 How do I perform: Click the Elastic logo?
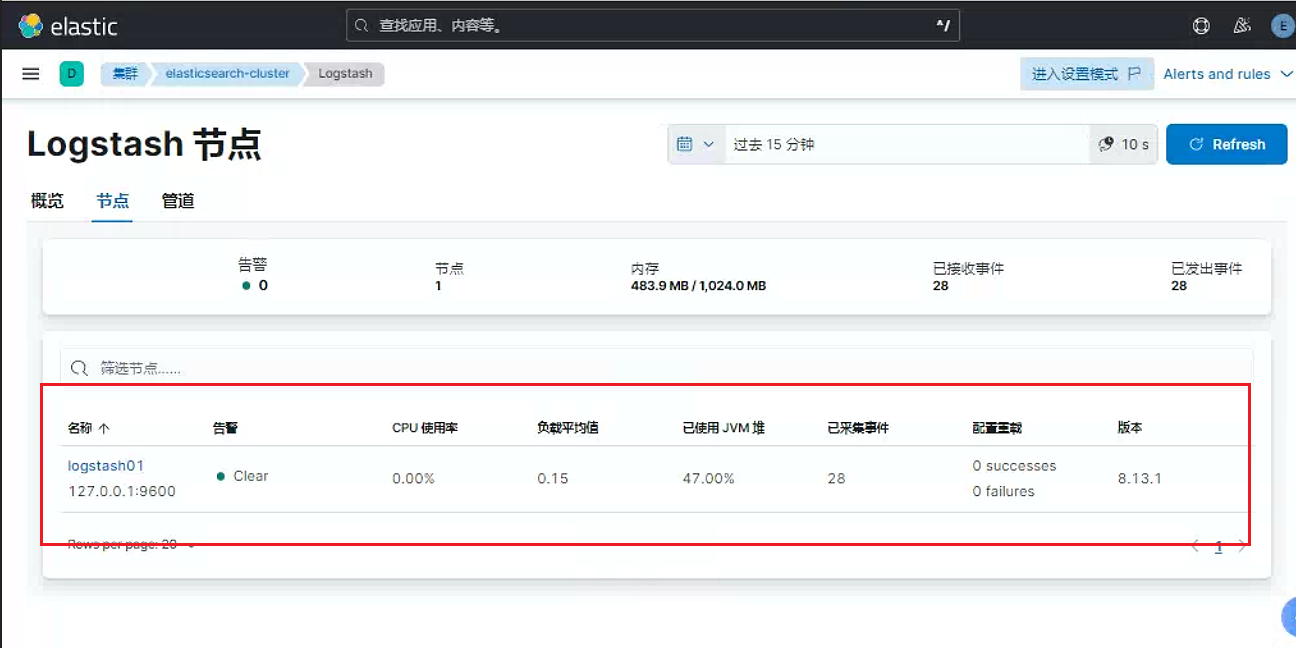[x=68, y=26]
